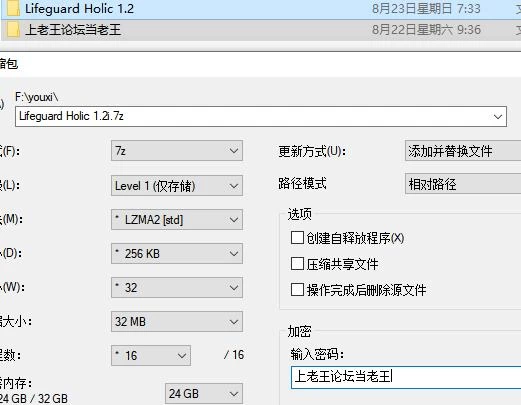This screenshot has width=521, height=405.
Task: Click the password field containing 上老王论坛当老王
Action: click(406, 377)
